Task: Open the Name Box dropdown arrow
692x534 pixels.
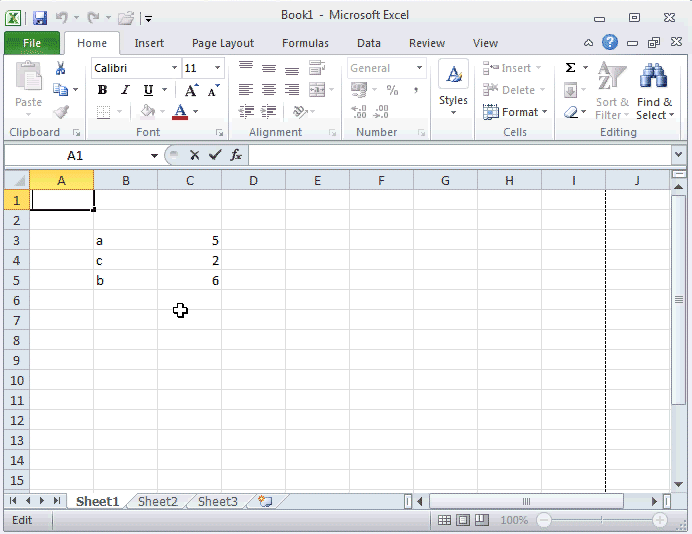Action: click(154, 155)
